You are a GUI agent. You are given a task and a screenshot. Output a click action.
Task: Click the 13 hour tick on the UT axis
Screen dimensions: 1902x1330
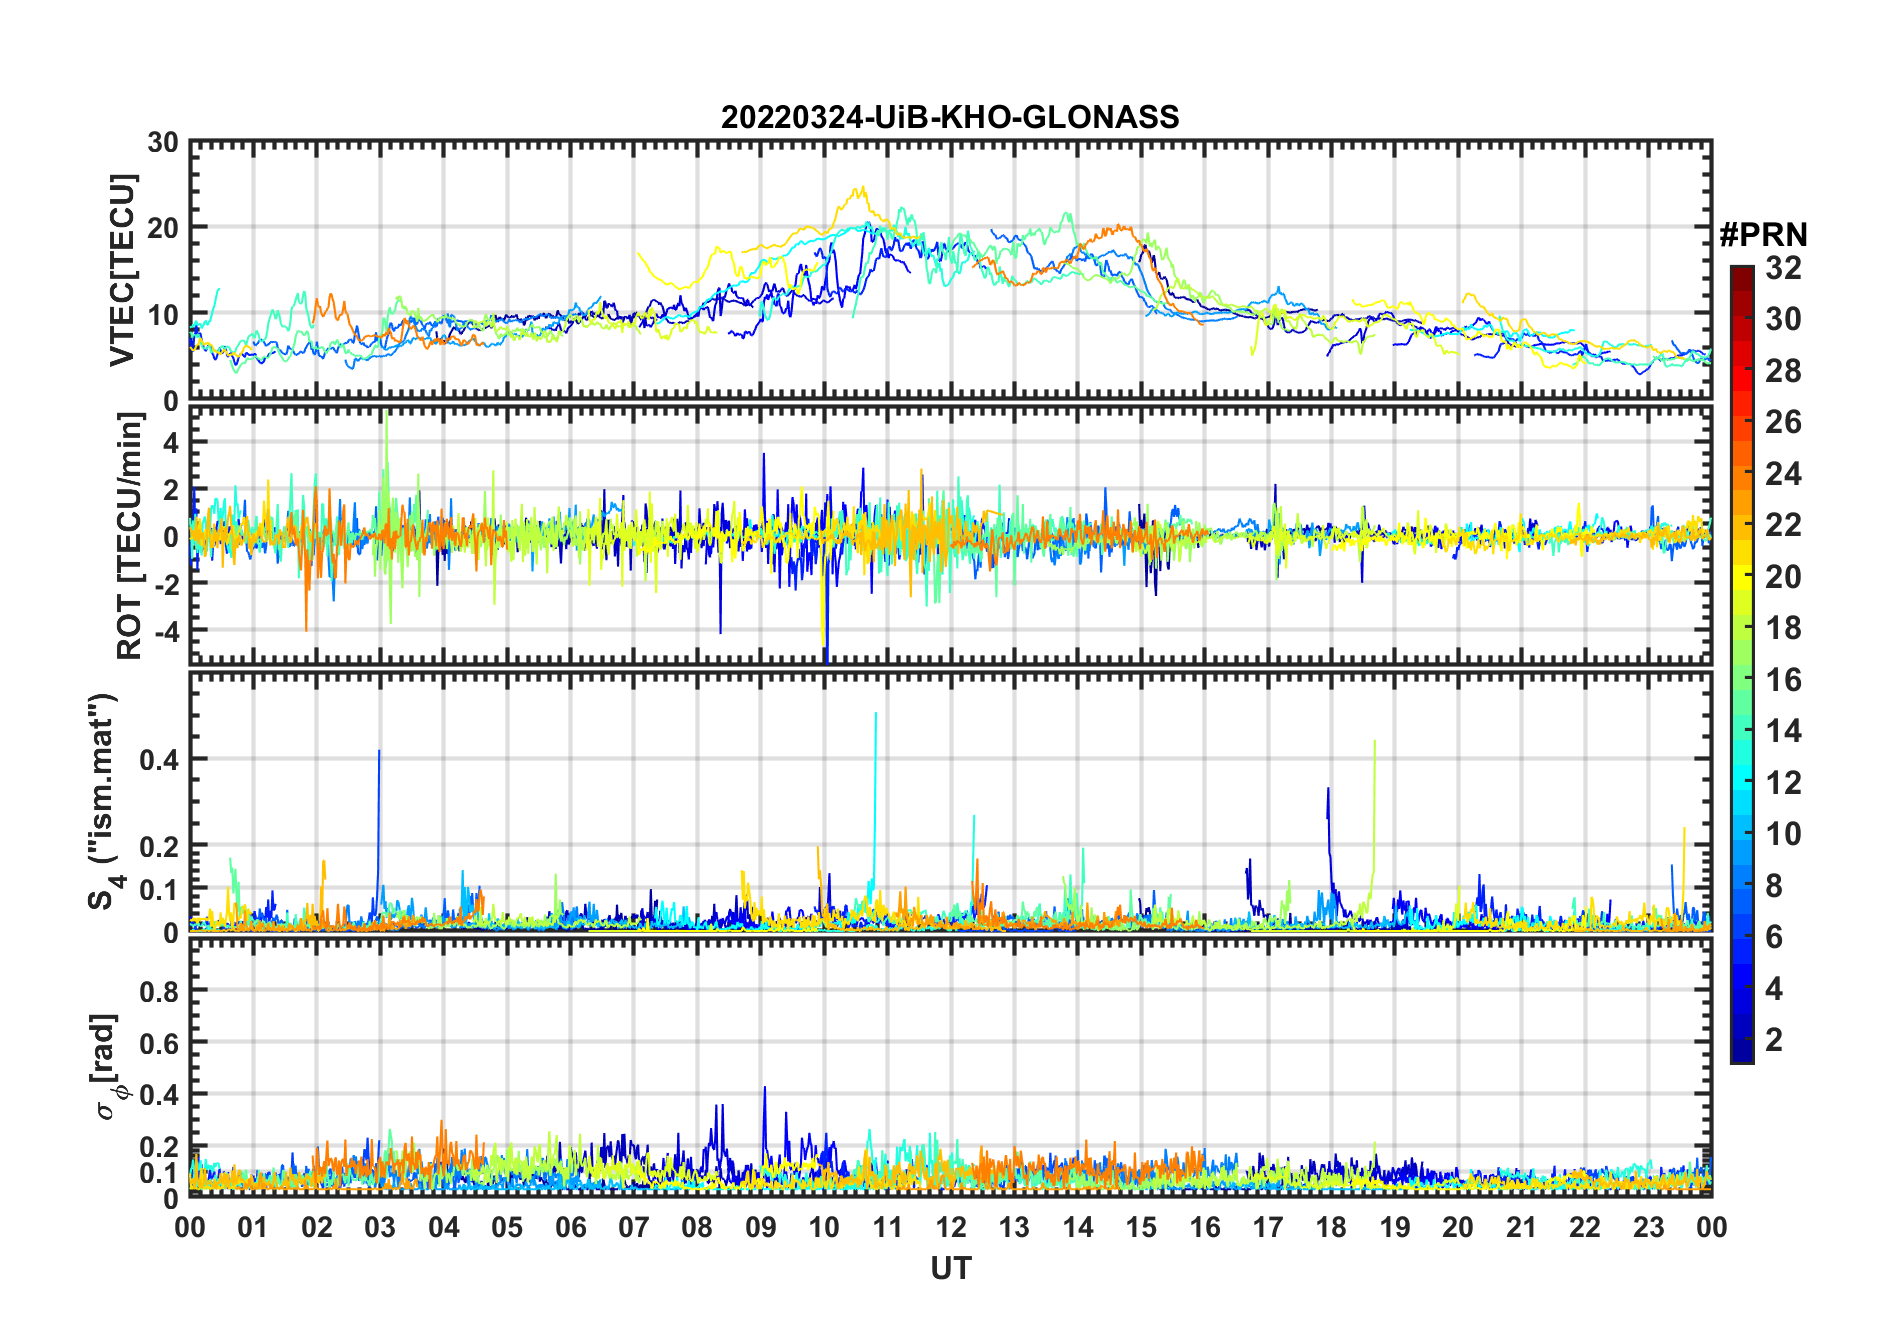click(1014, 1227)
